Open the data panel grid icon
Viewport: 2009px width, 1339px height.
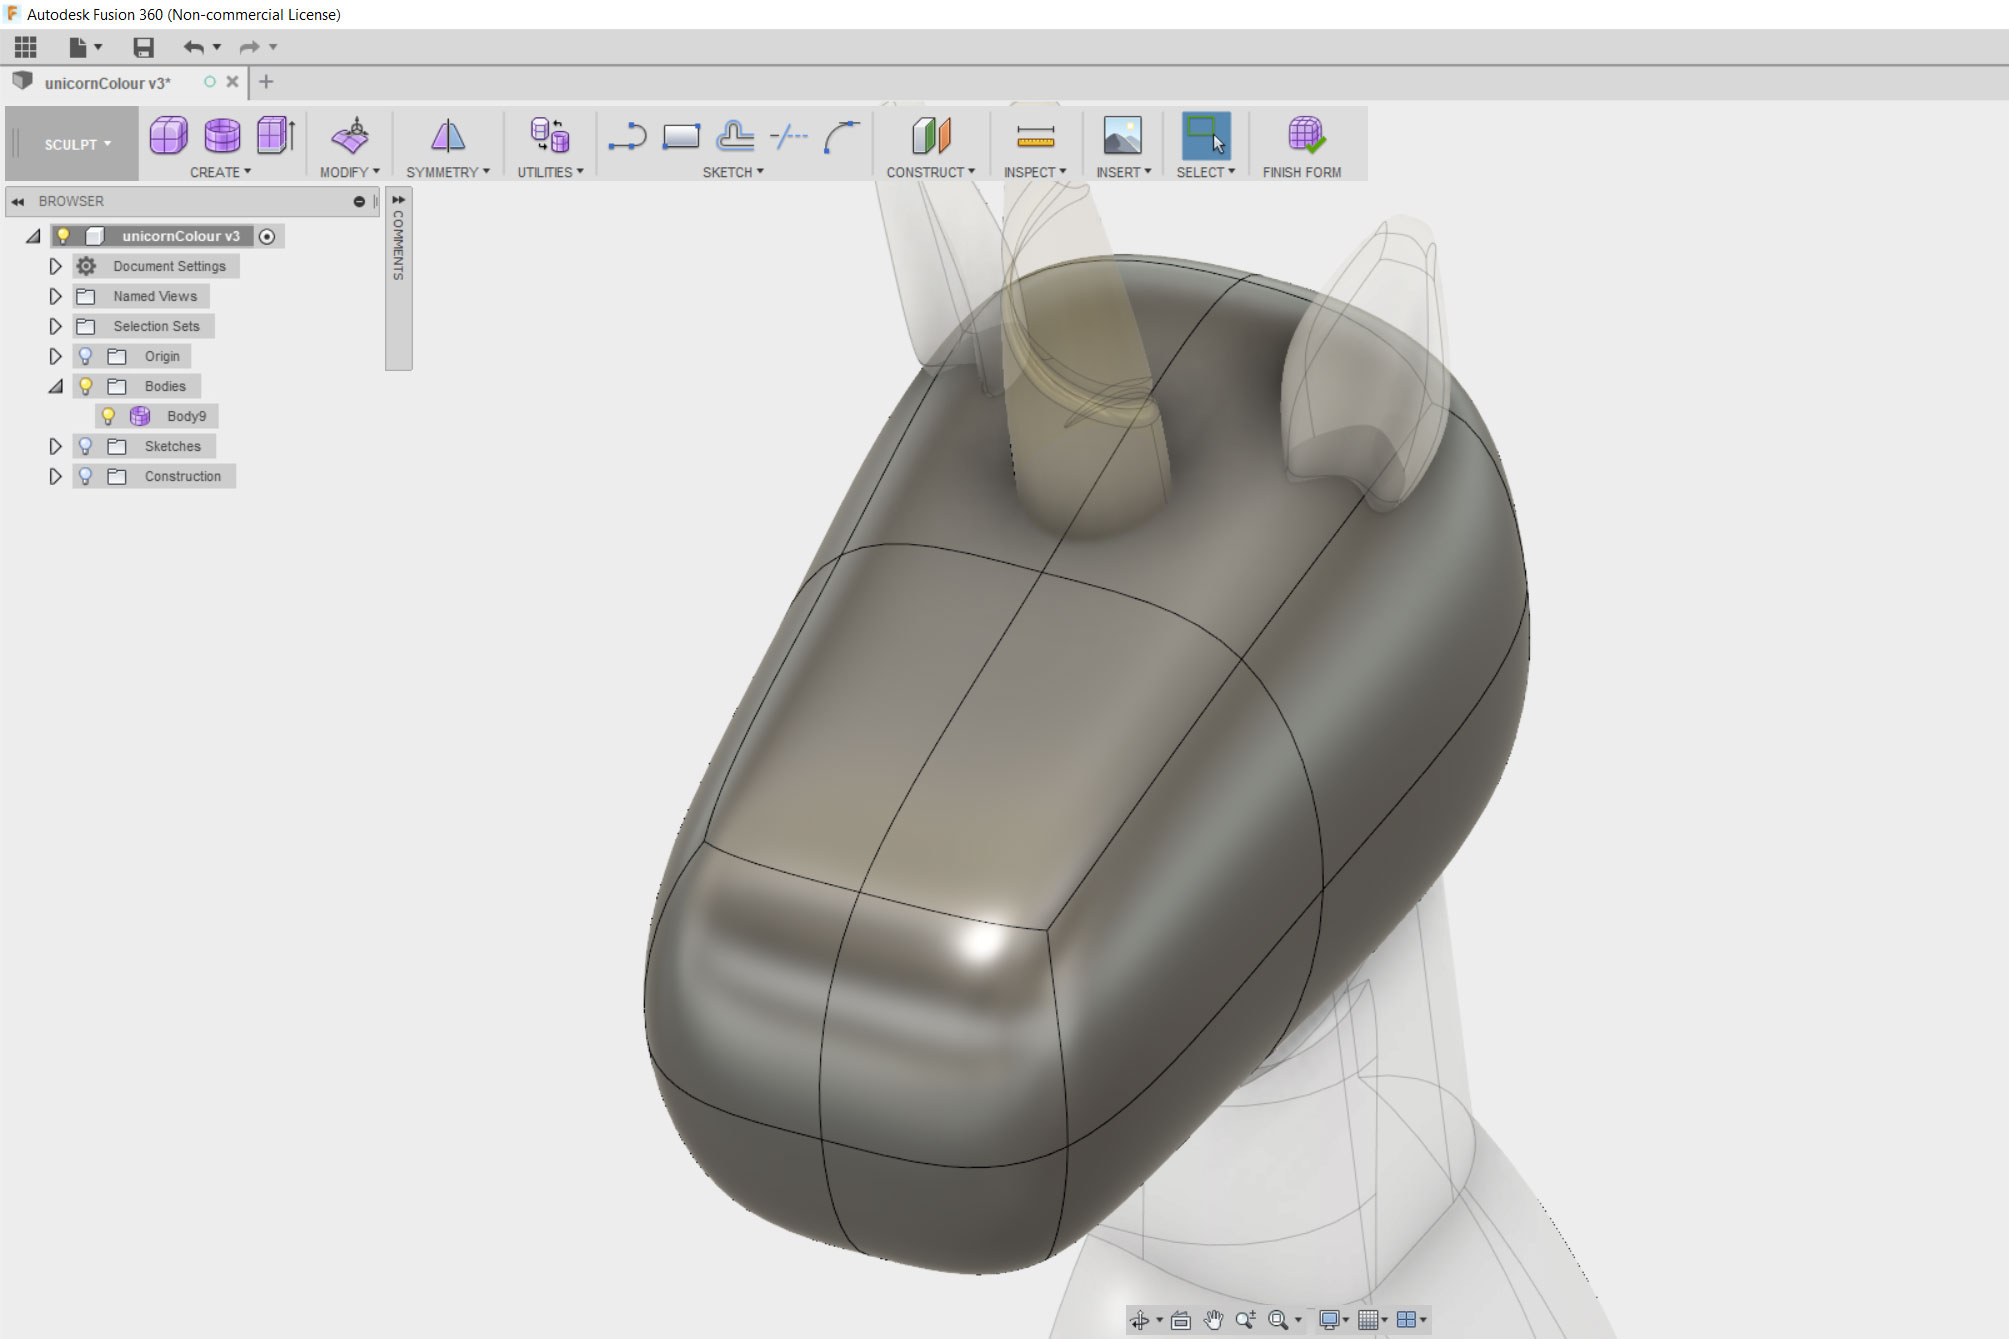point(26,47)
